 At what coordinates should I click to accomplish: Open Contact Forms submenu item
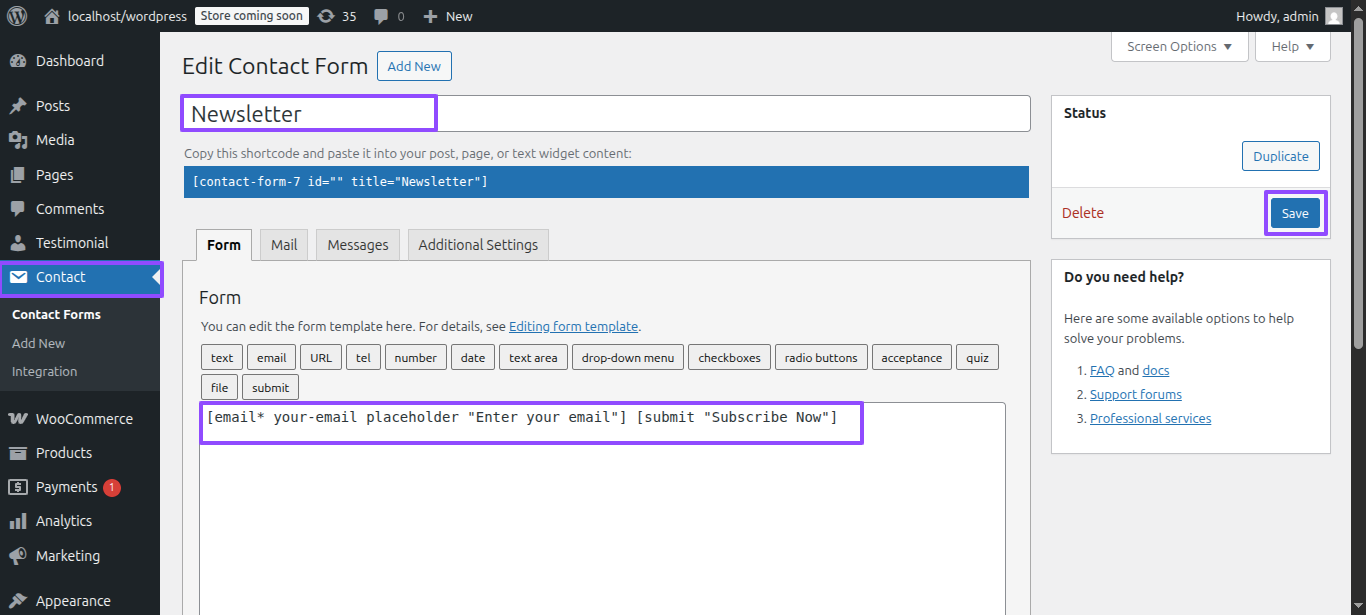point(56,314)
